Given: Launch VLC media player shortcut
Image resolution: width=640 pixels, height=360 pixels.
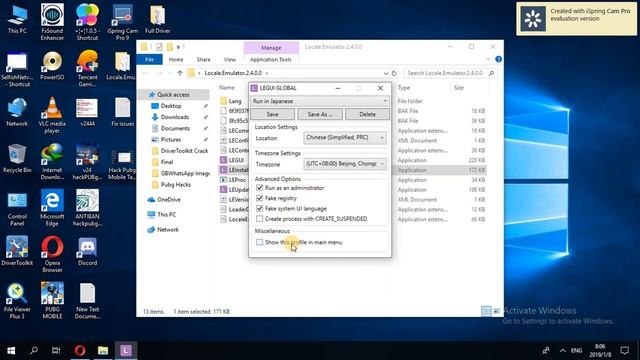Looking at the screenshot, I should coord(52,115).
